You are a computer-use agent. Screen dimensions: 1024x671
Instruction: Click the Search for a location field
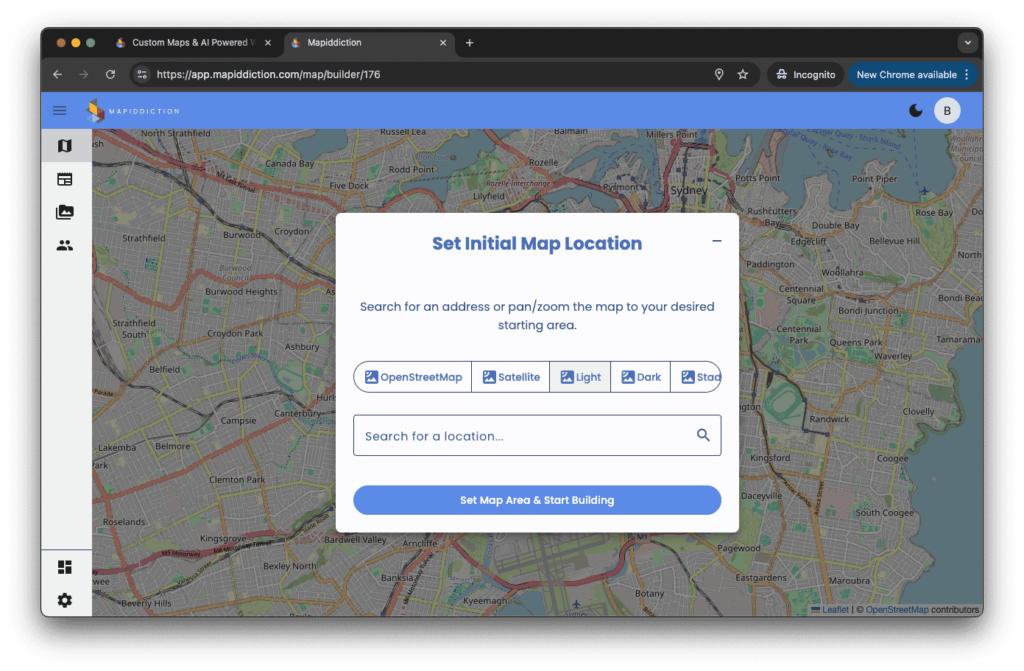click(x=520, y=436)
